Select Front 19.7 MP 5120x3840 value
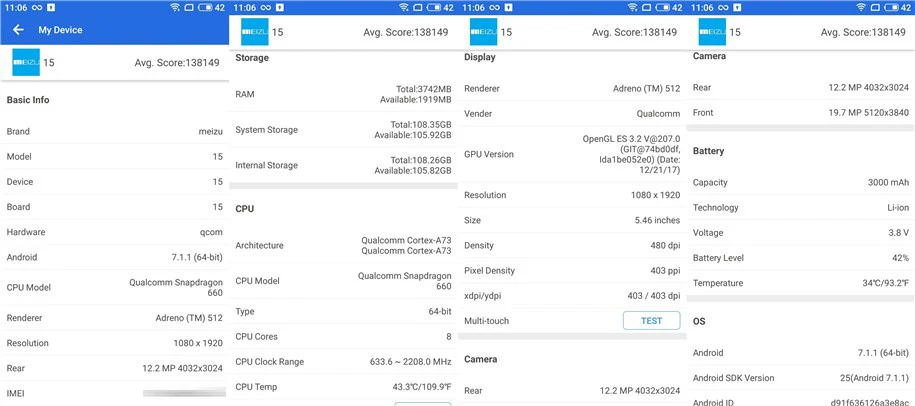This screenshot has width=915, height=406. tap(869, 113)
